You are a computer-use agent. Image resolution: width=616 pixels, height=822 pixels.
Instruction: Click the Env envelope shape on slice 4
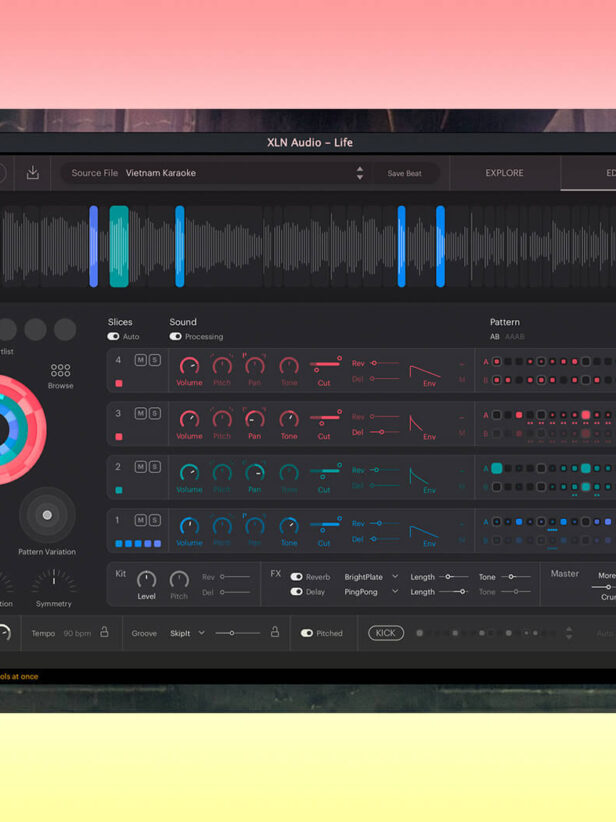(x=425, y=372)
